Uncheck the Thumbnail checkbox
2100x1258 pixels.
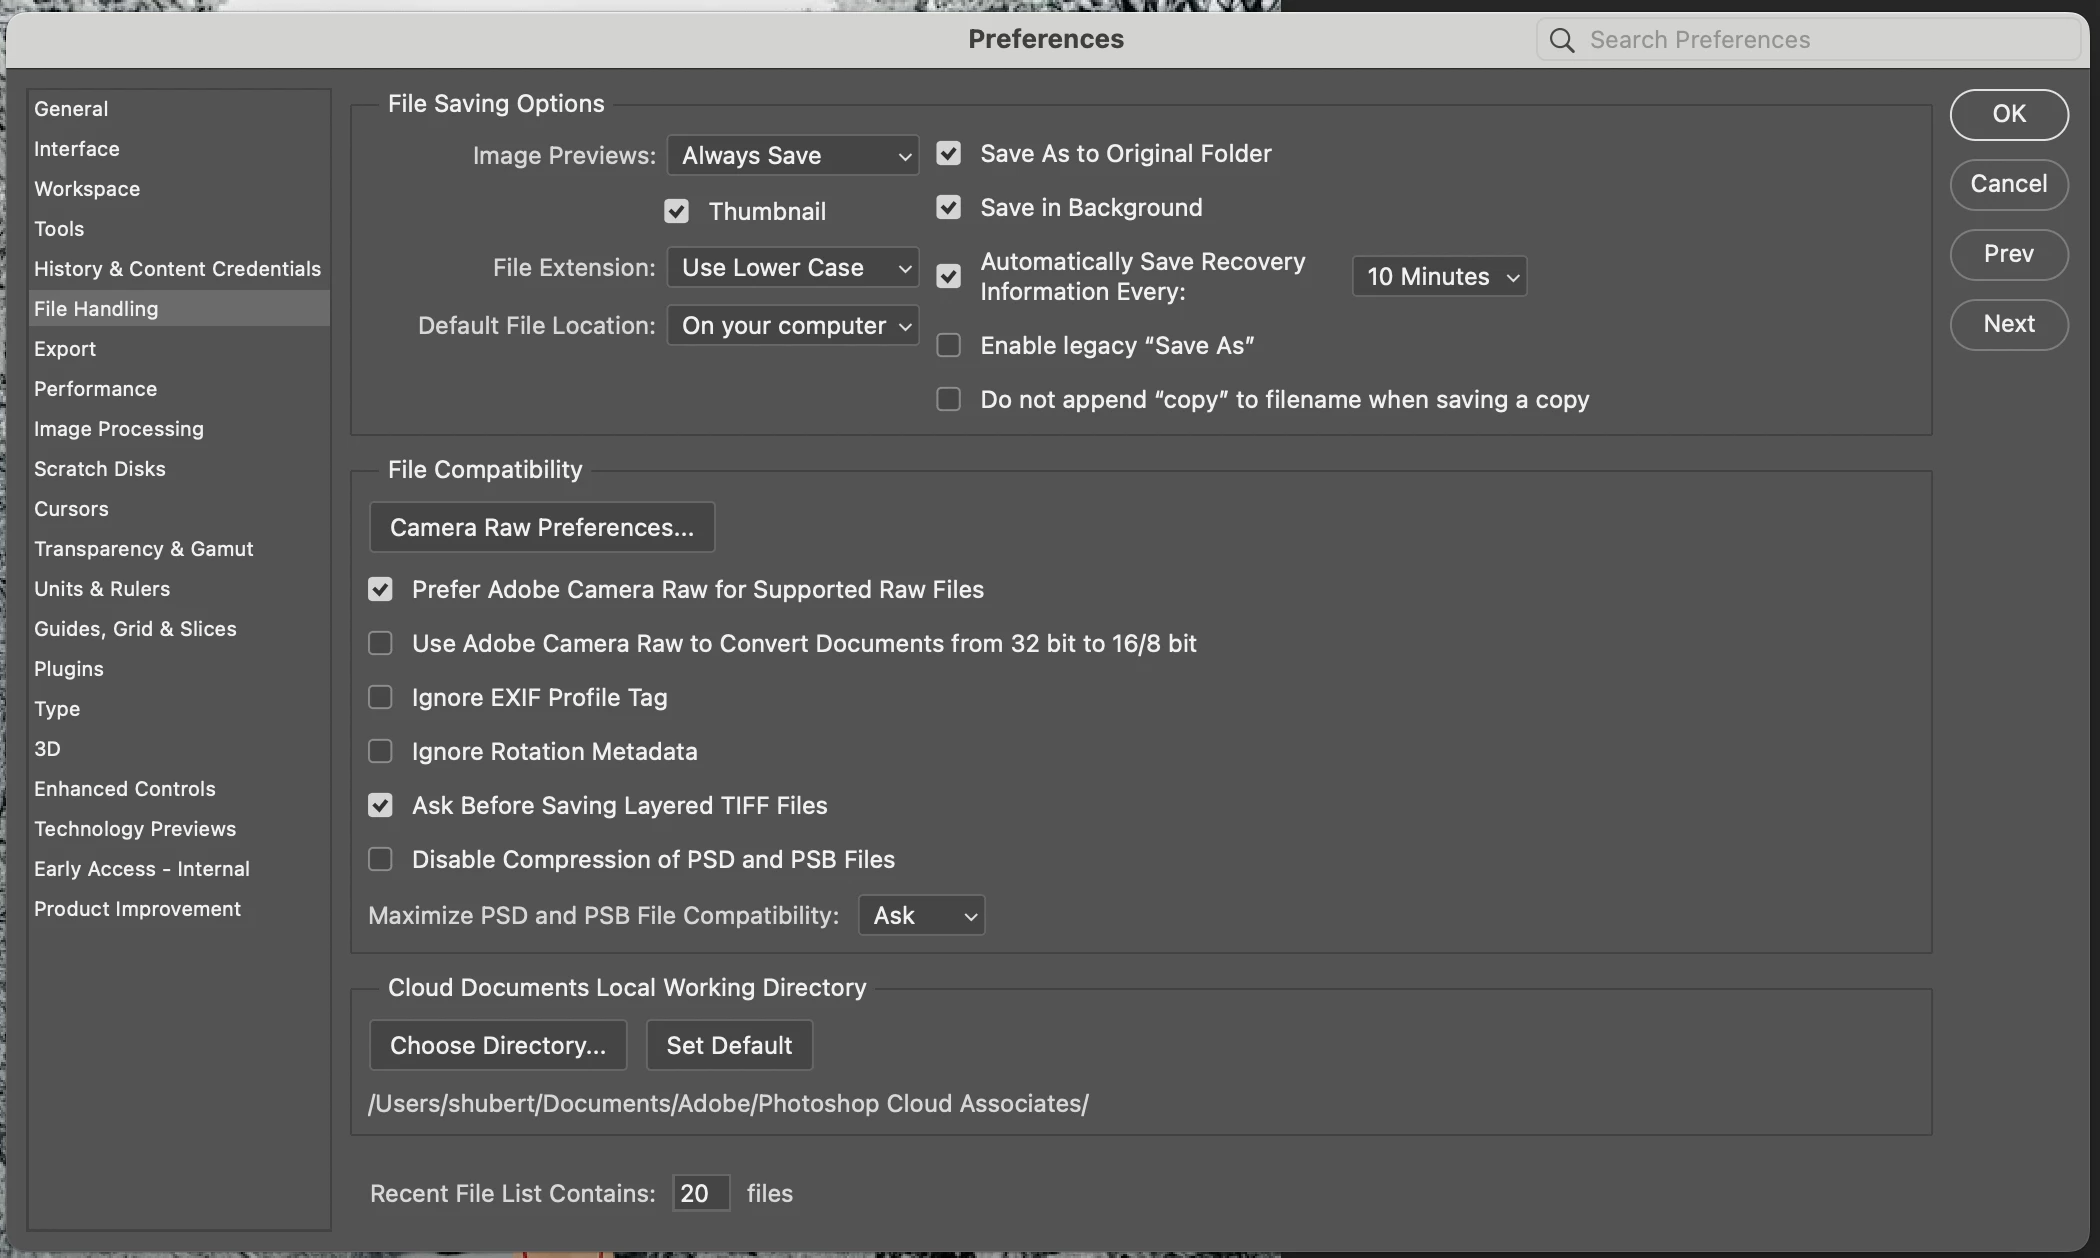click(676, 211)
